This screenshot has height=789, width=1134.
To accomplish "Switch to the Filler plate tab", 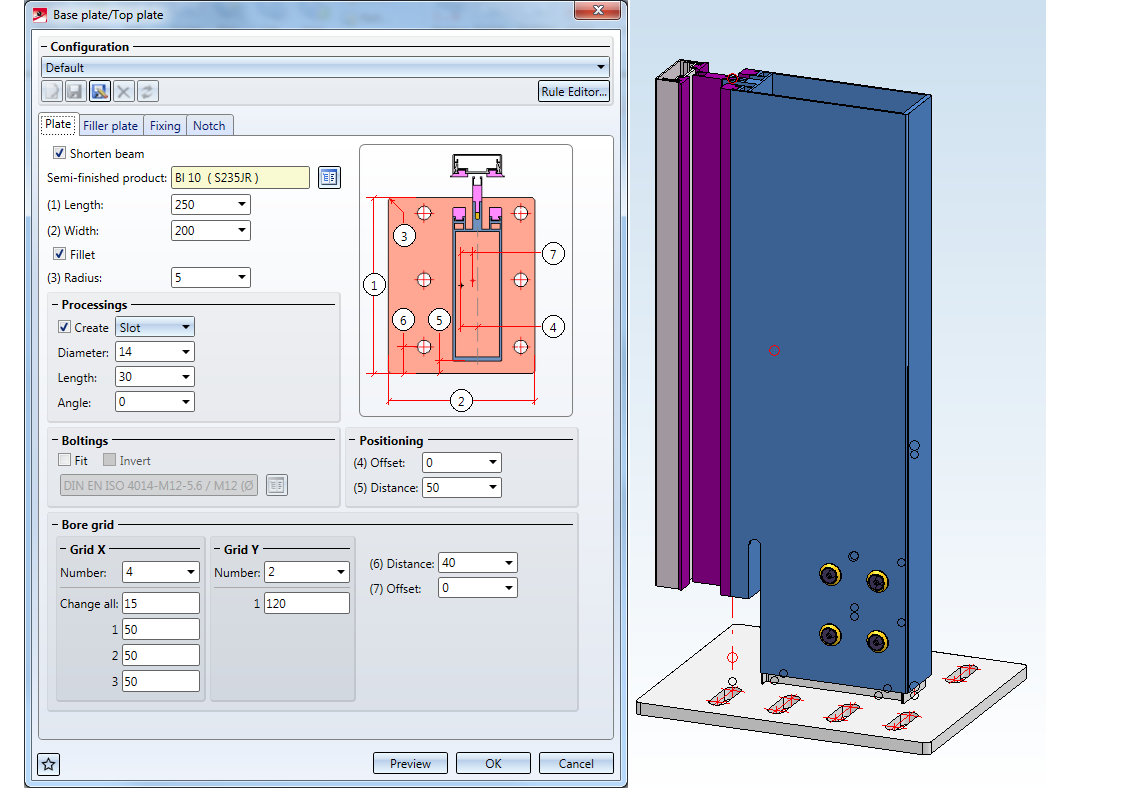I will click(110, 126).
